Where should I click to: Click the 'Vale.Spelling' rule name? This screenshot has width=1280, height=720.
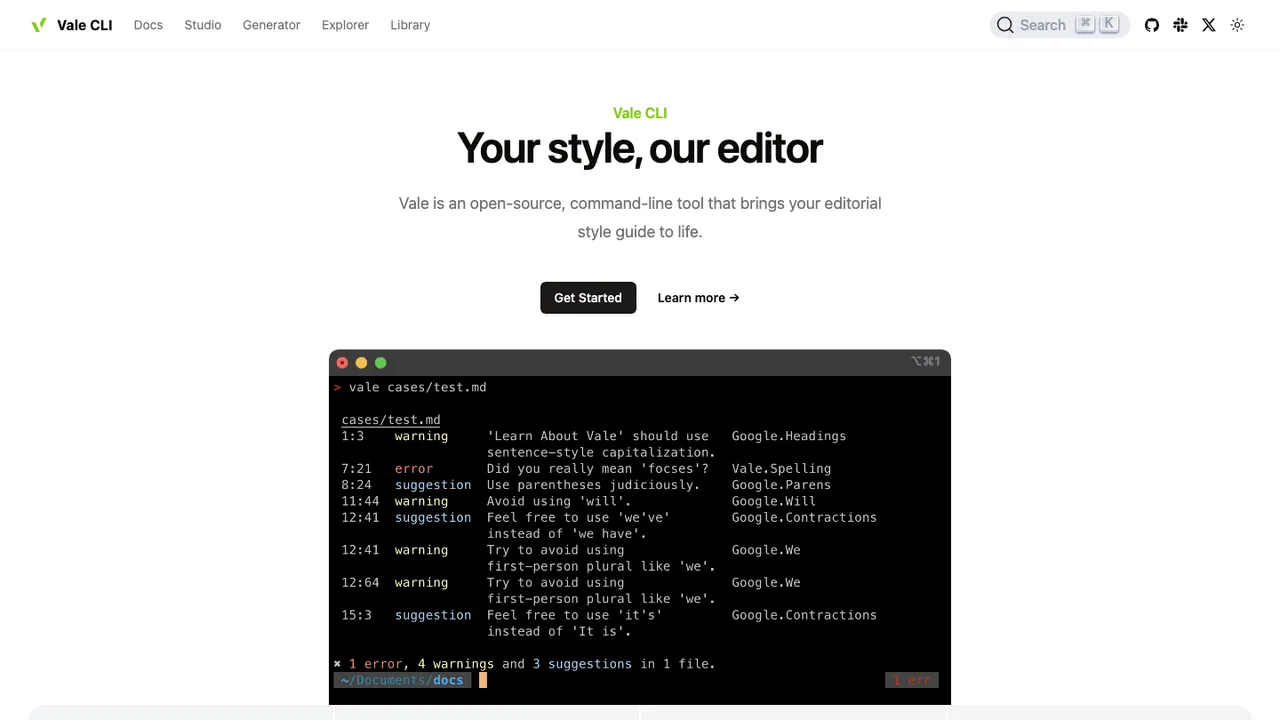pos(781,468)
